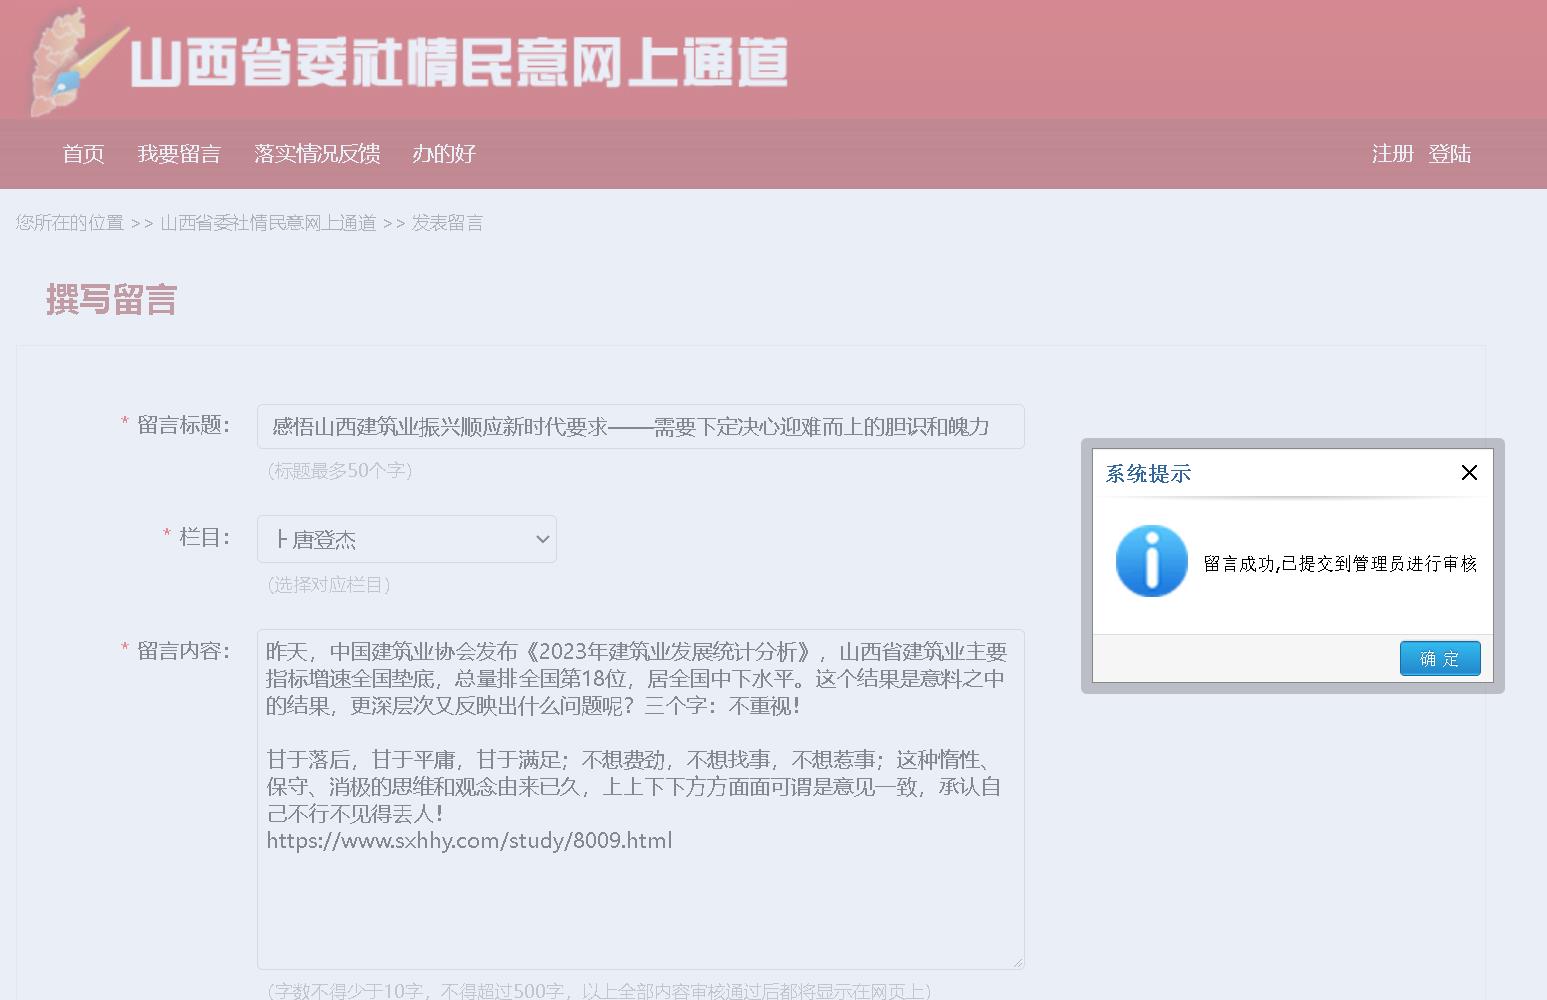Image resolution: width=1547 pixels, height=1000 pixels.
Task: Open breadcrumb link 山西省委社情民意网上通道
Action: click(x=268, y=223)
